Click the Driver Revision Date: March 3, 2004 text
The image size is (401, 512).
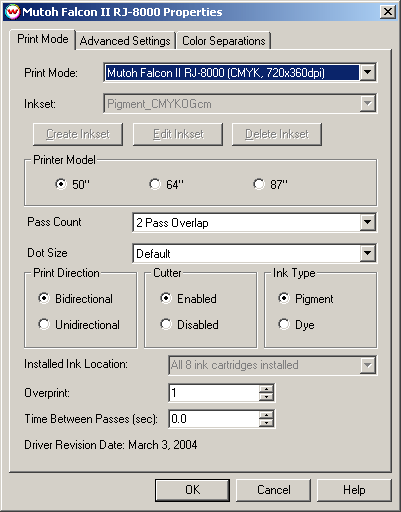111,445
